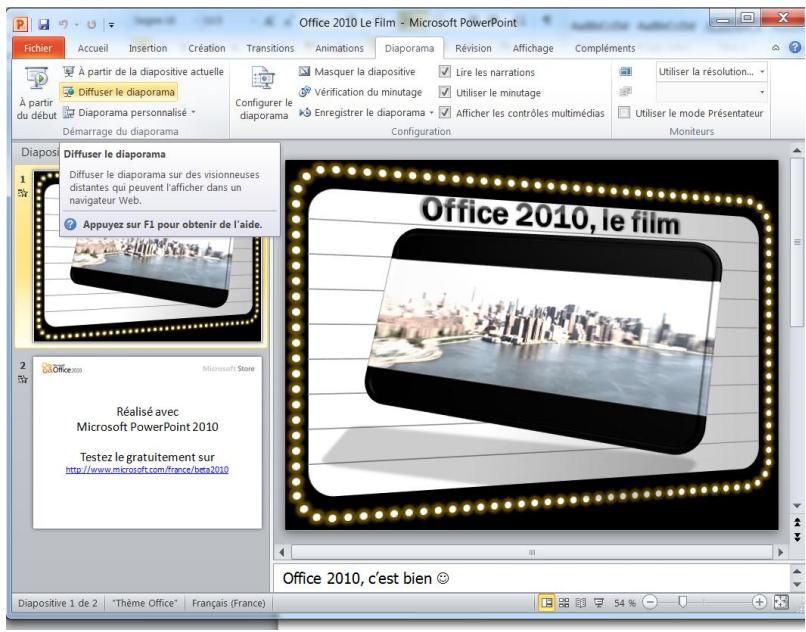
Task: Undo the last action with the Undo arrow
Action: (64, 24)
